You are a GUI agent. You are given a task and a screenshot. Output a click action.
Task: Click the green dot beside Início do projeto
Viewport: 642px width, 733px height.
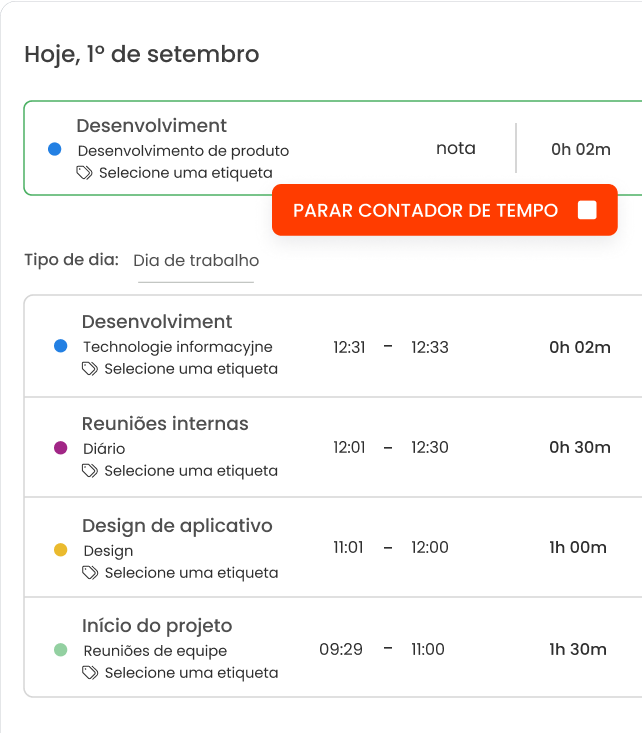pyautogui.click(x=61, y=650)
